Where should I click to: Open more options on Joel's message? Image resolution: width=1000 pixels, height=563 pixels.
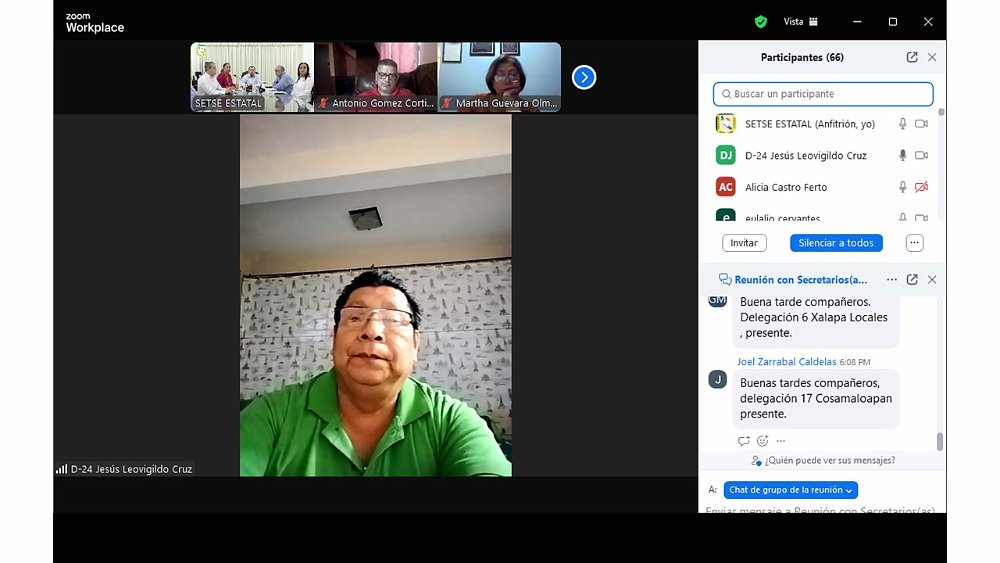[781, 441]
